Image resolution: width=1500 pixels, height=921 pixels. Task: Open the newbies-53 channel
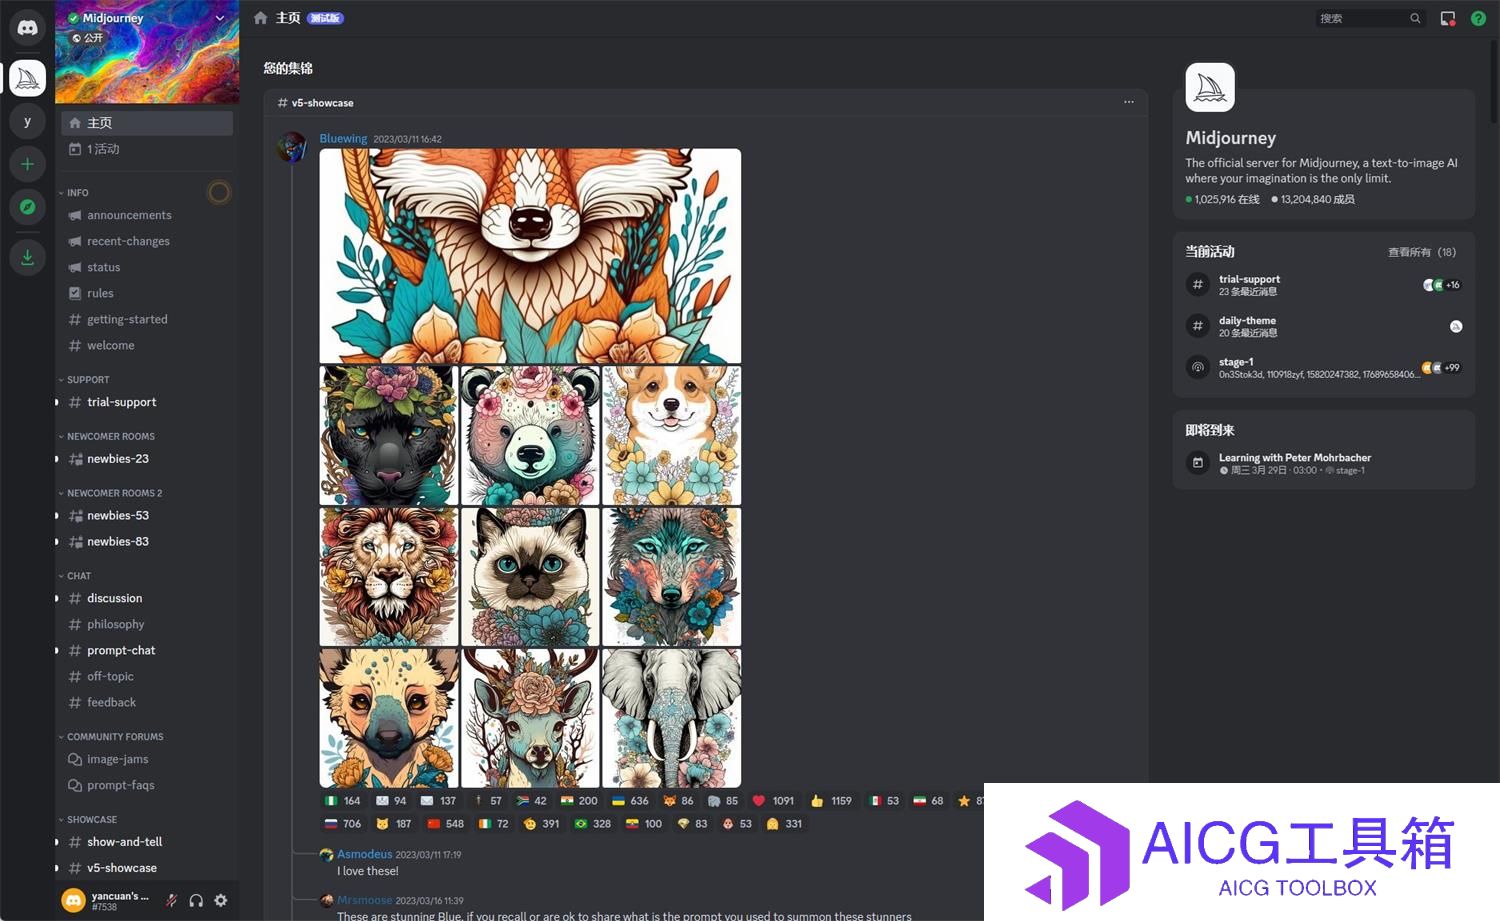147,515
